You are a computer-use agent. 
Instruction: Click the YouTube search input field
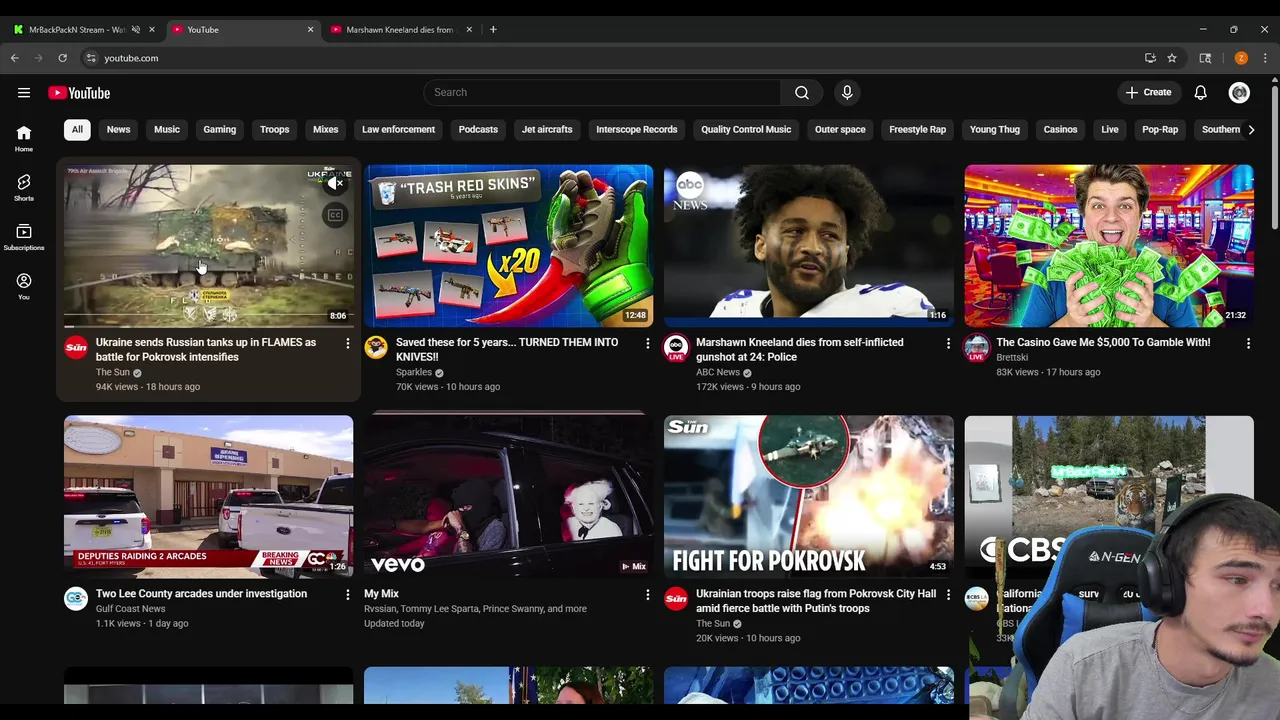pyautogui.click(x=602, y=92)
